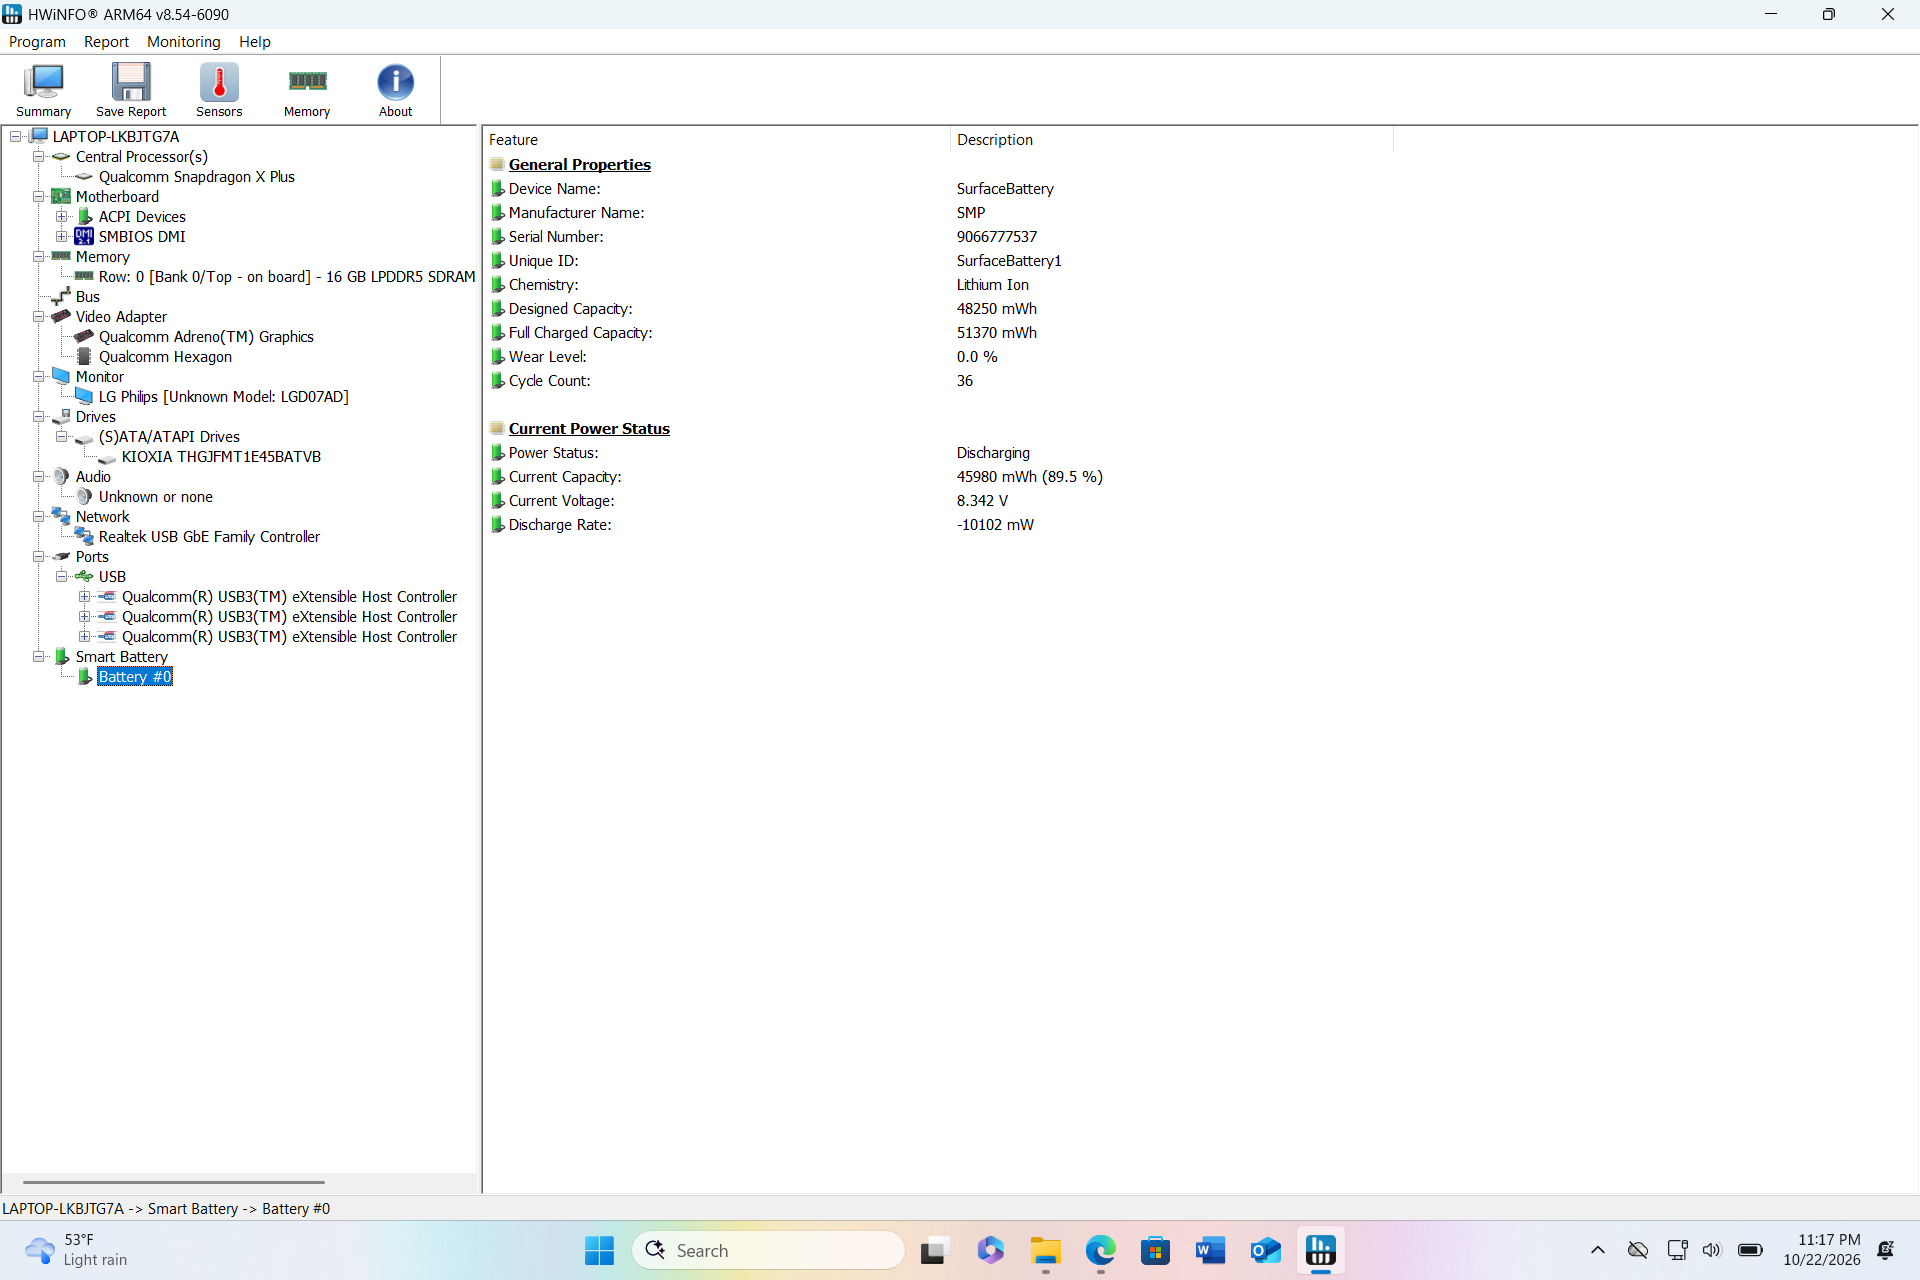
Task: Select the Full Charged Capacity row
Action: (940, 333)
